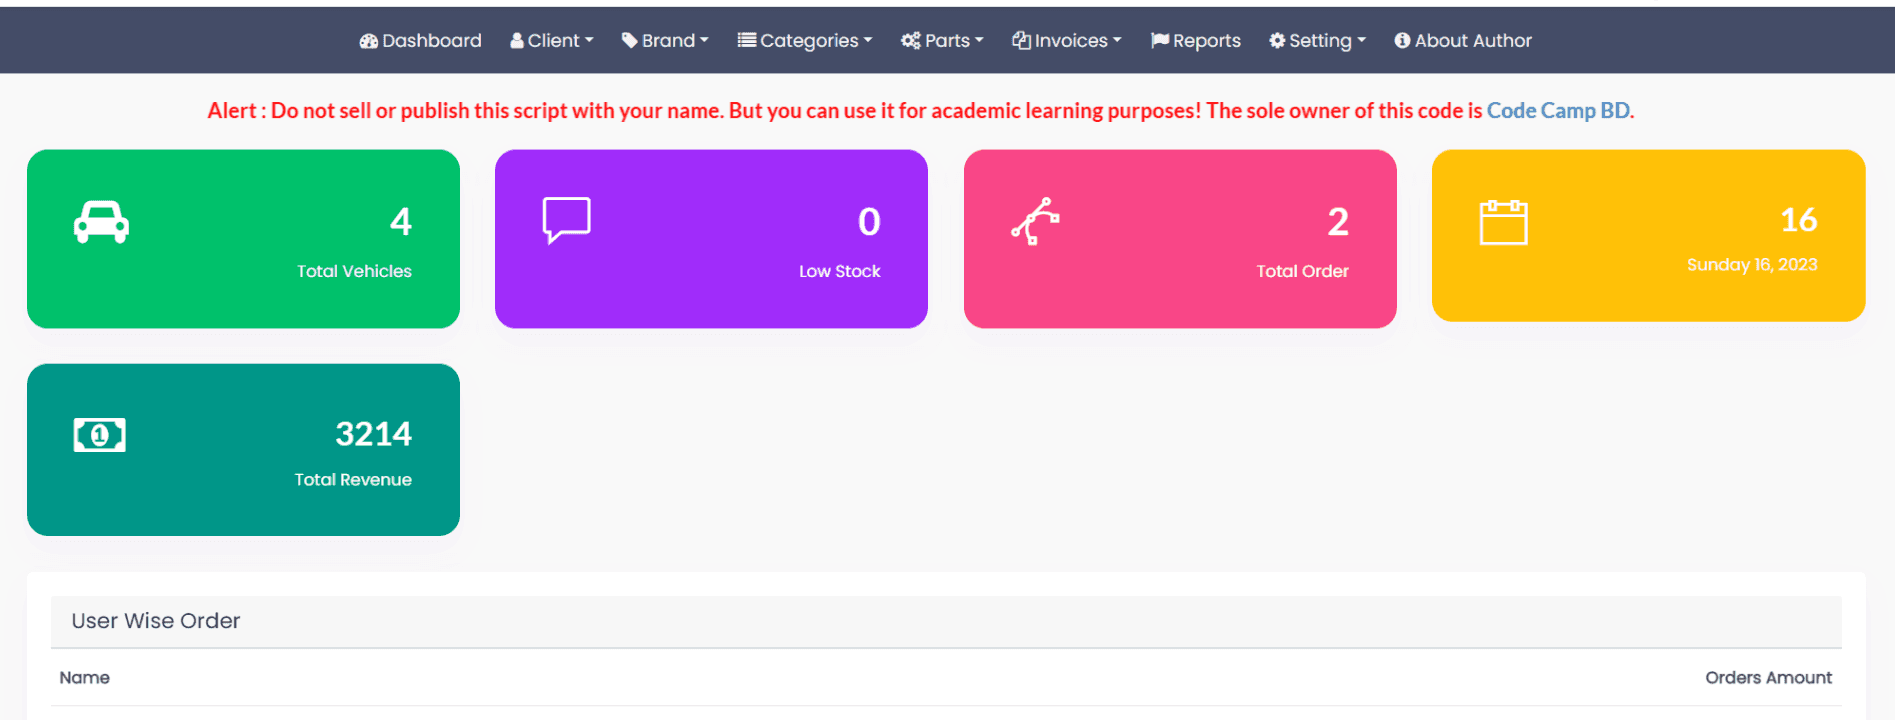Click the Setting gear icon
Viewport: 1895px width, 720px height.
coord(1277,41)
